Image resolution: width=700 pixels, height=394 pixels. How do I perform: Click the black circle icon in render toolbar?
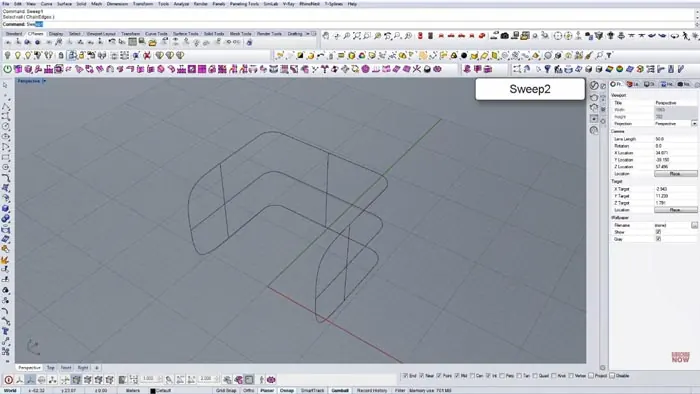pos(464,55)
